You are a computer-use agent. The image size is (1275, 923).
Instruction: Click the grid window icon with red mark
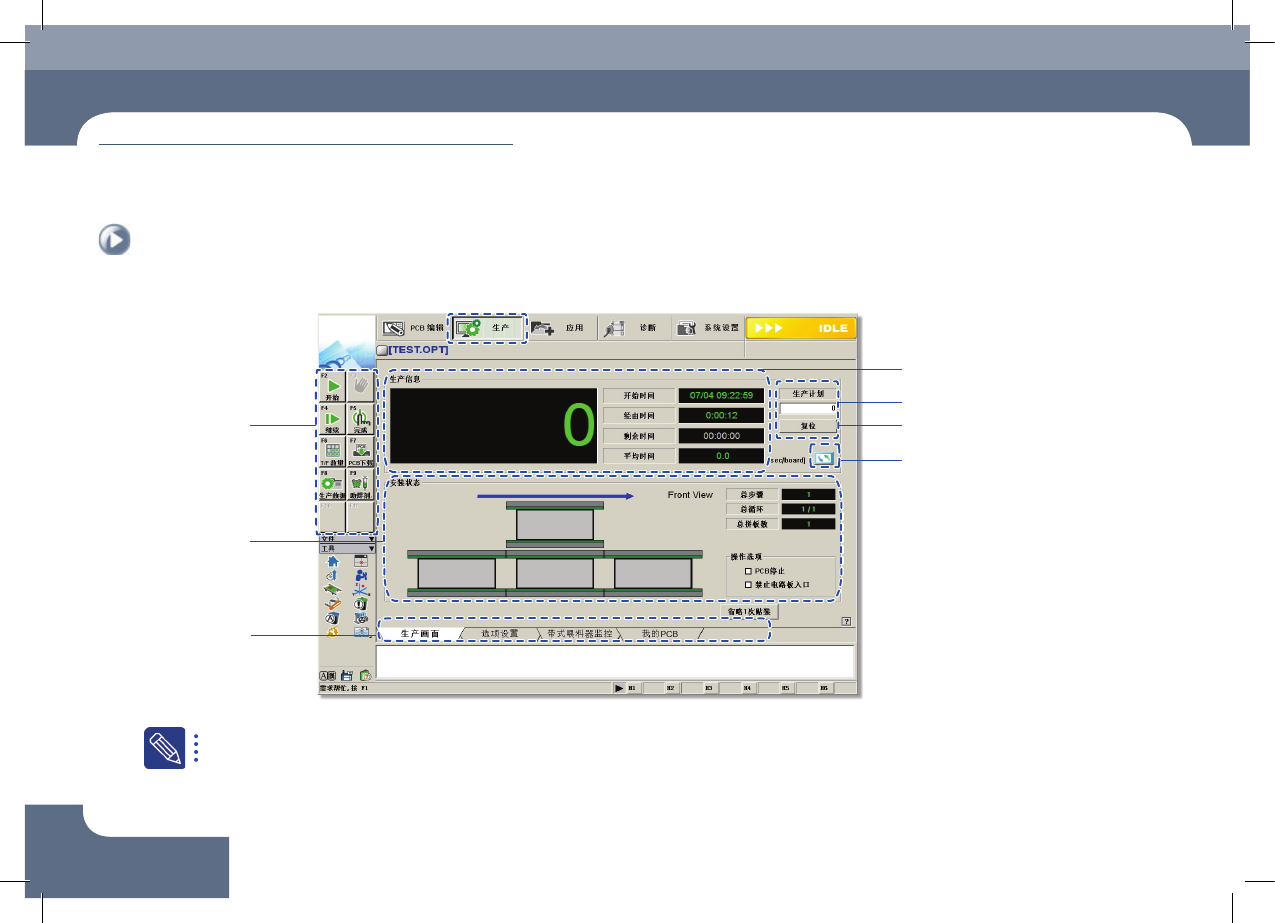[x=360, y=561]
